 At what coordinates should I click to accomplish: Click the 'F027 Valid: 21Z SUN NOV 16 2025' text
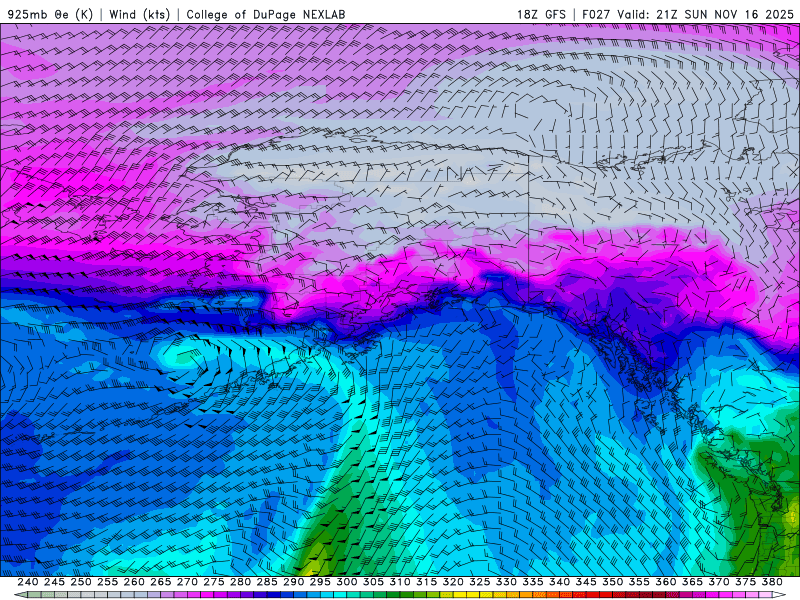pyautogui.click(x=688, y=14)
